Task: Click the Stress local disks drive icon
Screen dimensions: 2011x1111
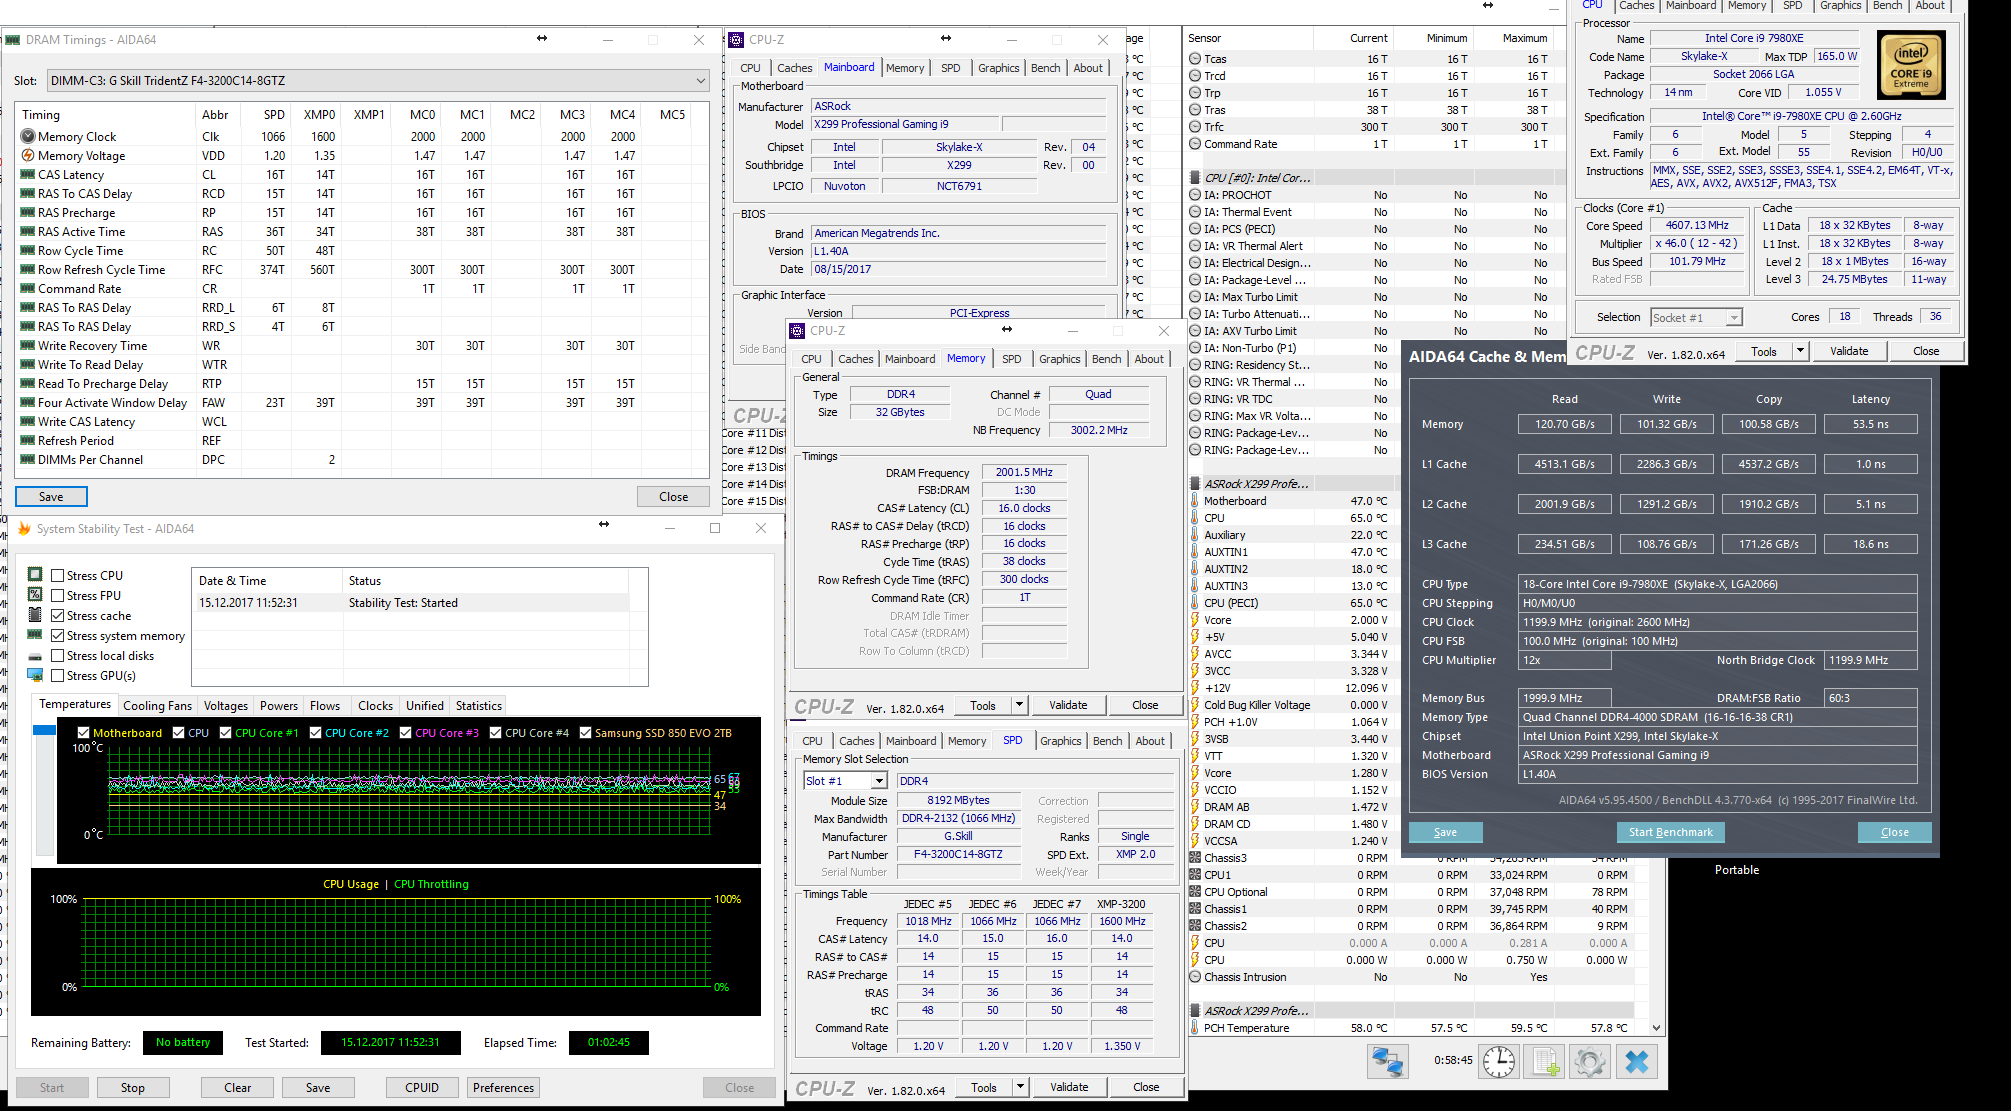Action: [x=35, y=656]
